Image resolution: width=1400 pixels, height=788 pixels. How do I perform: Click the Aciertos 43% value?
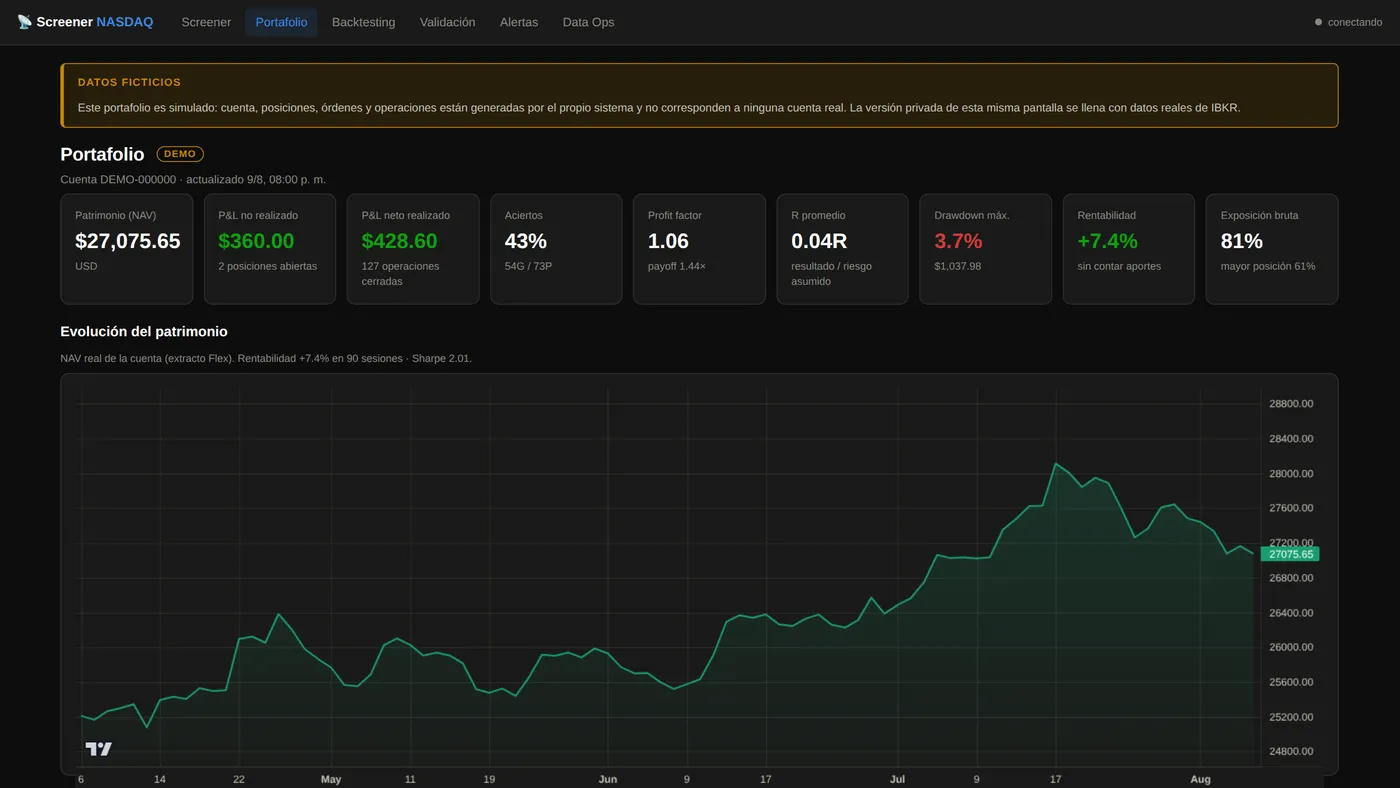point(526,241)
